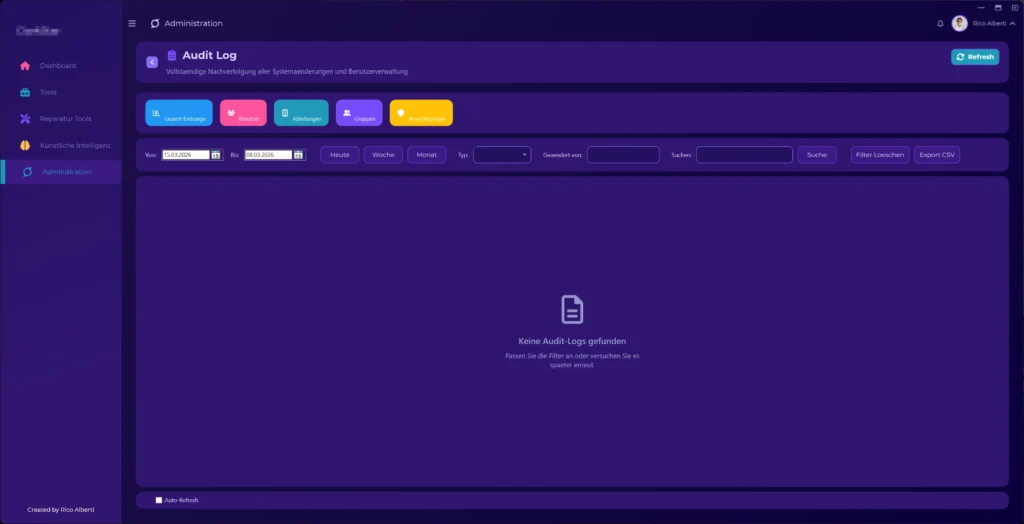Open the Typ dropdown
Image resolution: width=1024 pixels, height=524 pixels.
tap(502, 155)
